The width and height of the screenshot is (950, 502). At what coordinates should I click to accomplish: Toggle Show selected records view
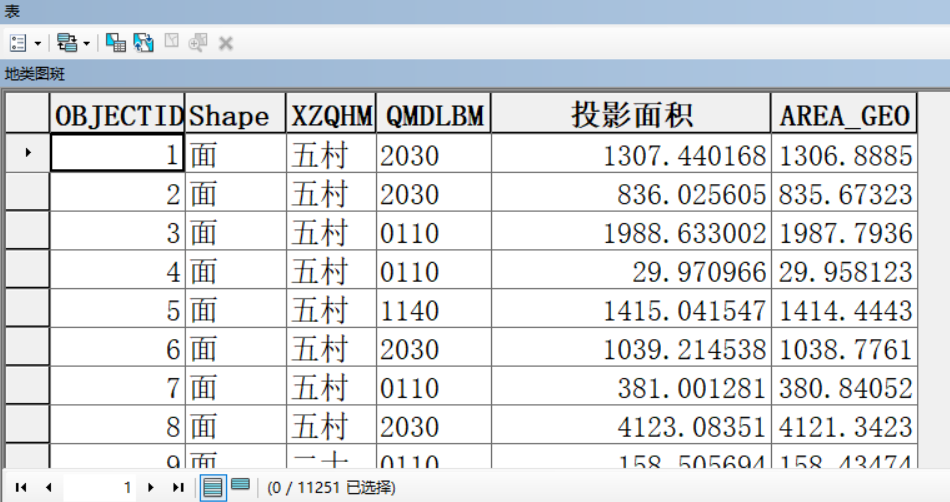(x=240, y=486)
